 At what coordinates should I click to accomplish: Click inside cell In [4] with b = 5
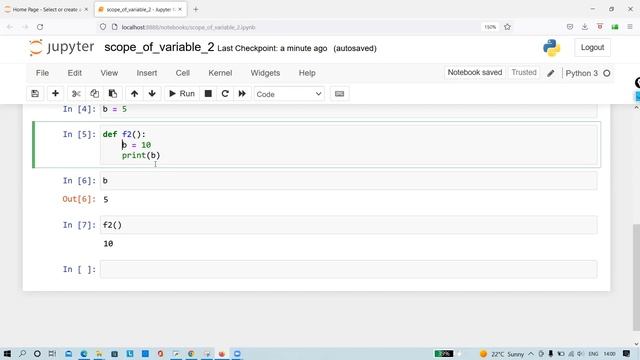(349, 109)
